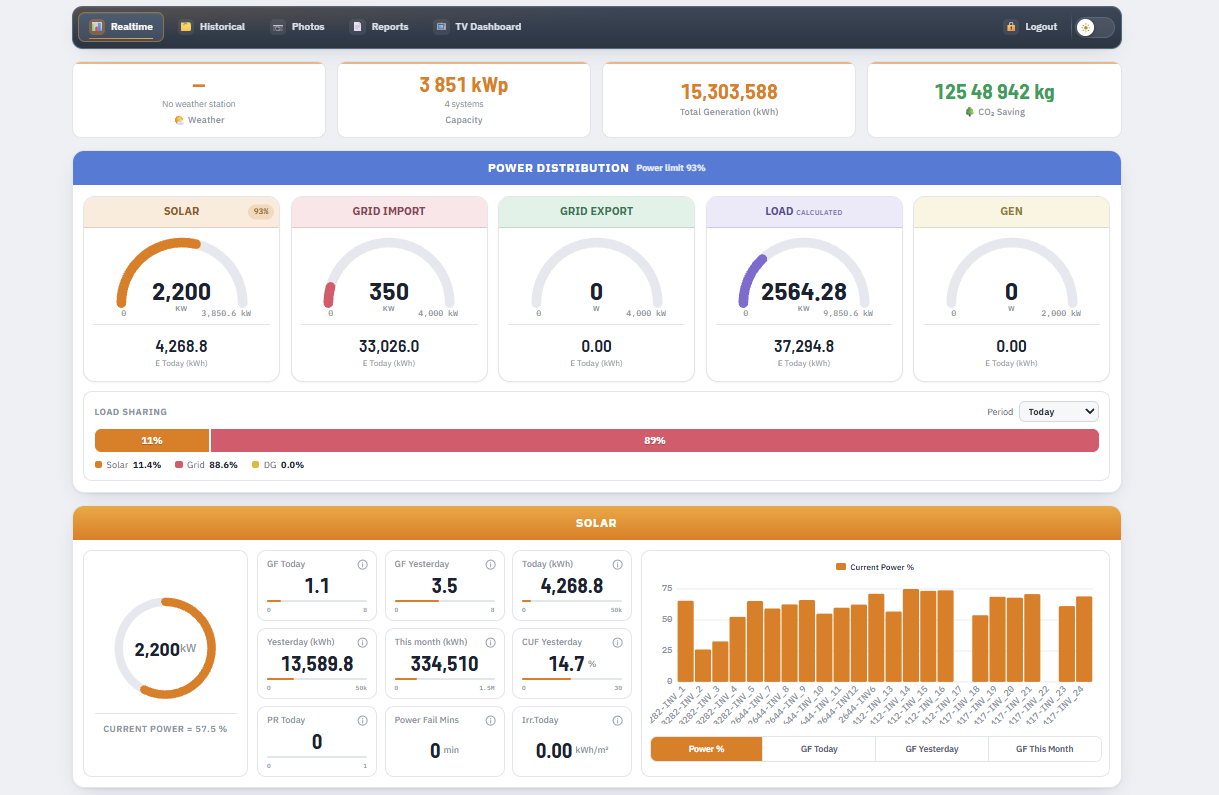Click the 125 48 942 kg CO₂ value
The height and width of the screenshot is (795, 1219).
coord(994,92)
